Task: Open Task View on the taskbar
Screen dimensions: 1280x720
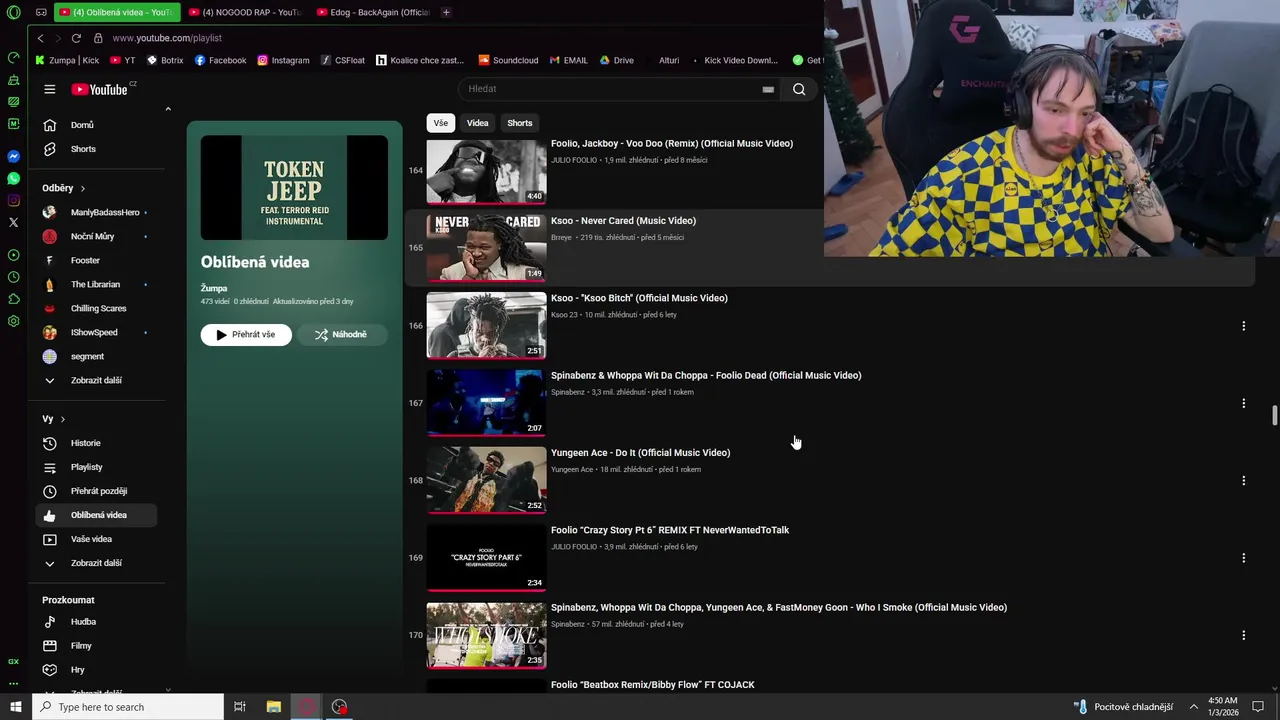Action: point(240,707)
